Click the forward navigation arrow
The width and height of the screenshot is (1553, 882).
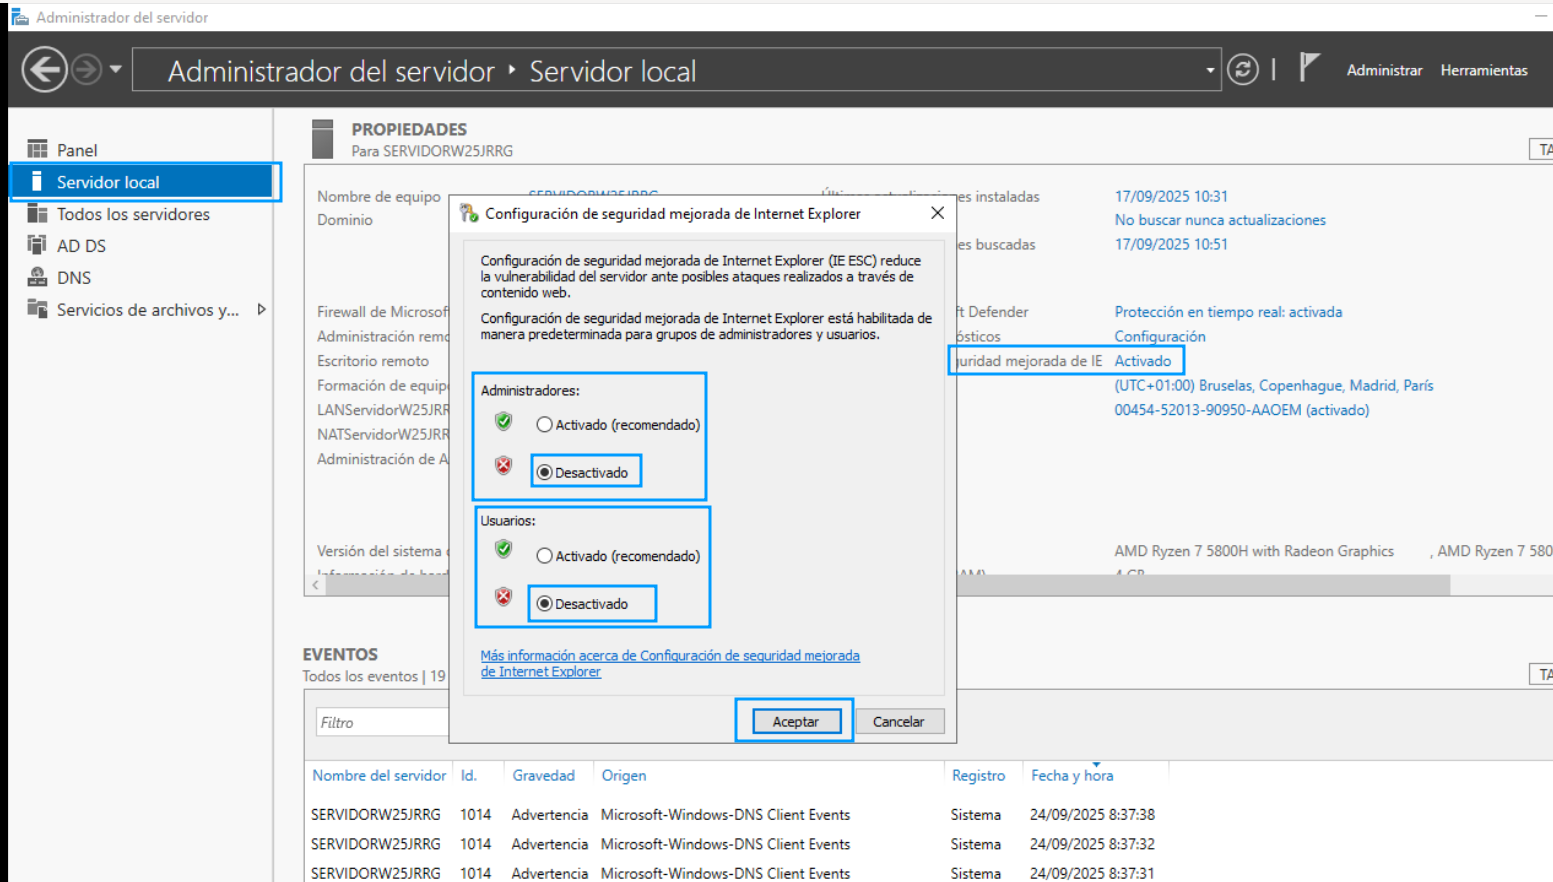pos(88,70)
